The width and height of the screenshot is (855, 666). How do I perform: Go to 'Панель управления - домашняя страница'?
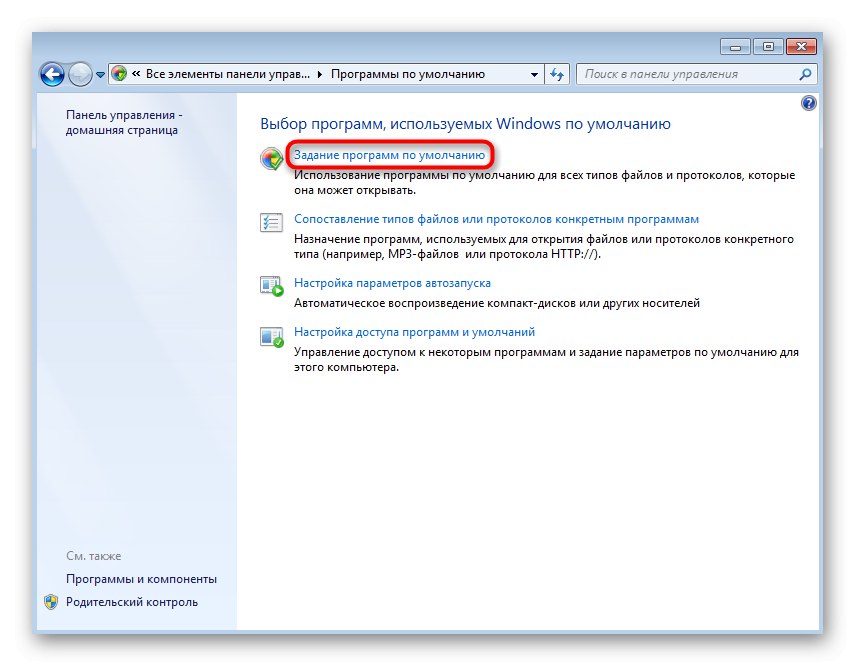click(x=124, y=123)
